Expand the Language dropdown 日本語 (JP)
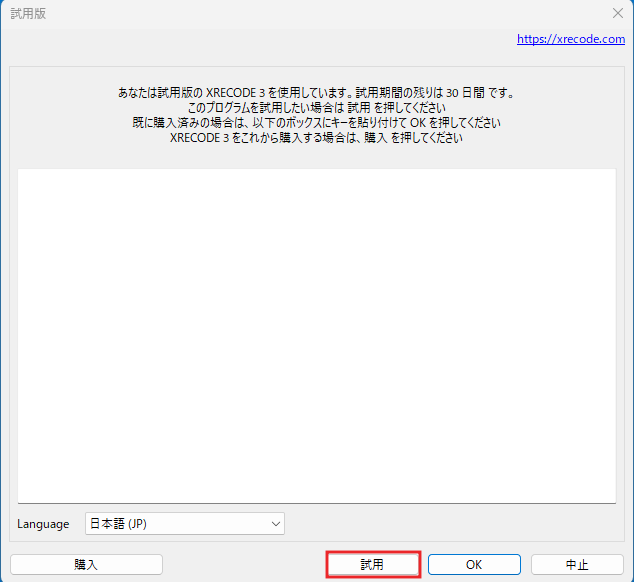This screenshot has height=582, width=634. point(185,523)
